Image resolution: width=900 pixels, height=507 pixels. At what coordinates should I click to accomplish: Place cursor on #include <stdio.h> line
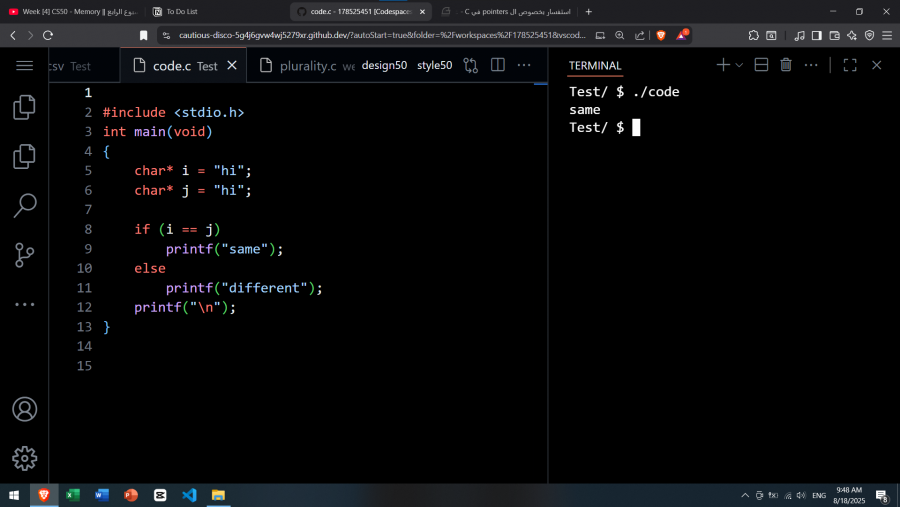tap(173, 113)
